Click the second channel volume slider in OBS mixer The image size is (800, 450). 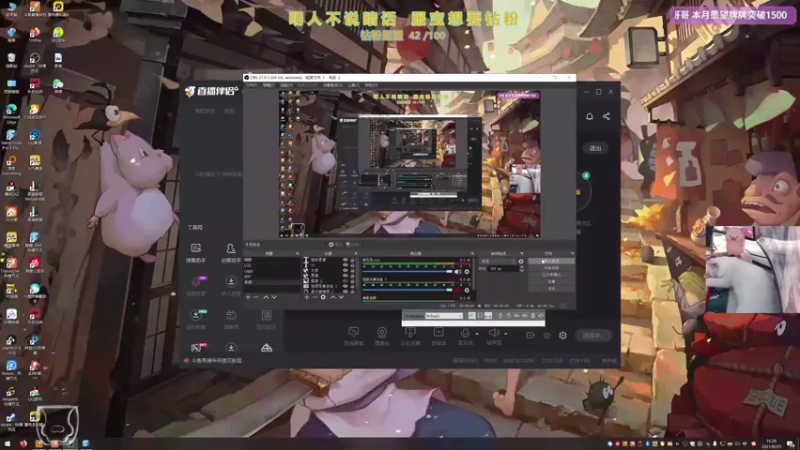pyautogui.click(x=407, y=290)
